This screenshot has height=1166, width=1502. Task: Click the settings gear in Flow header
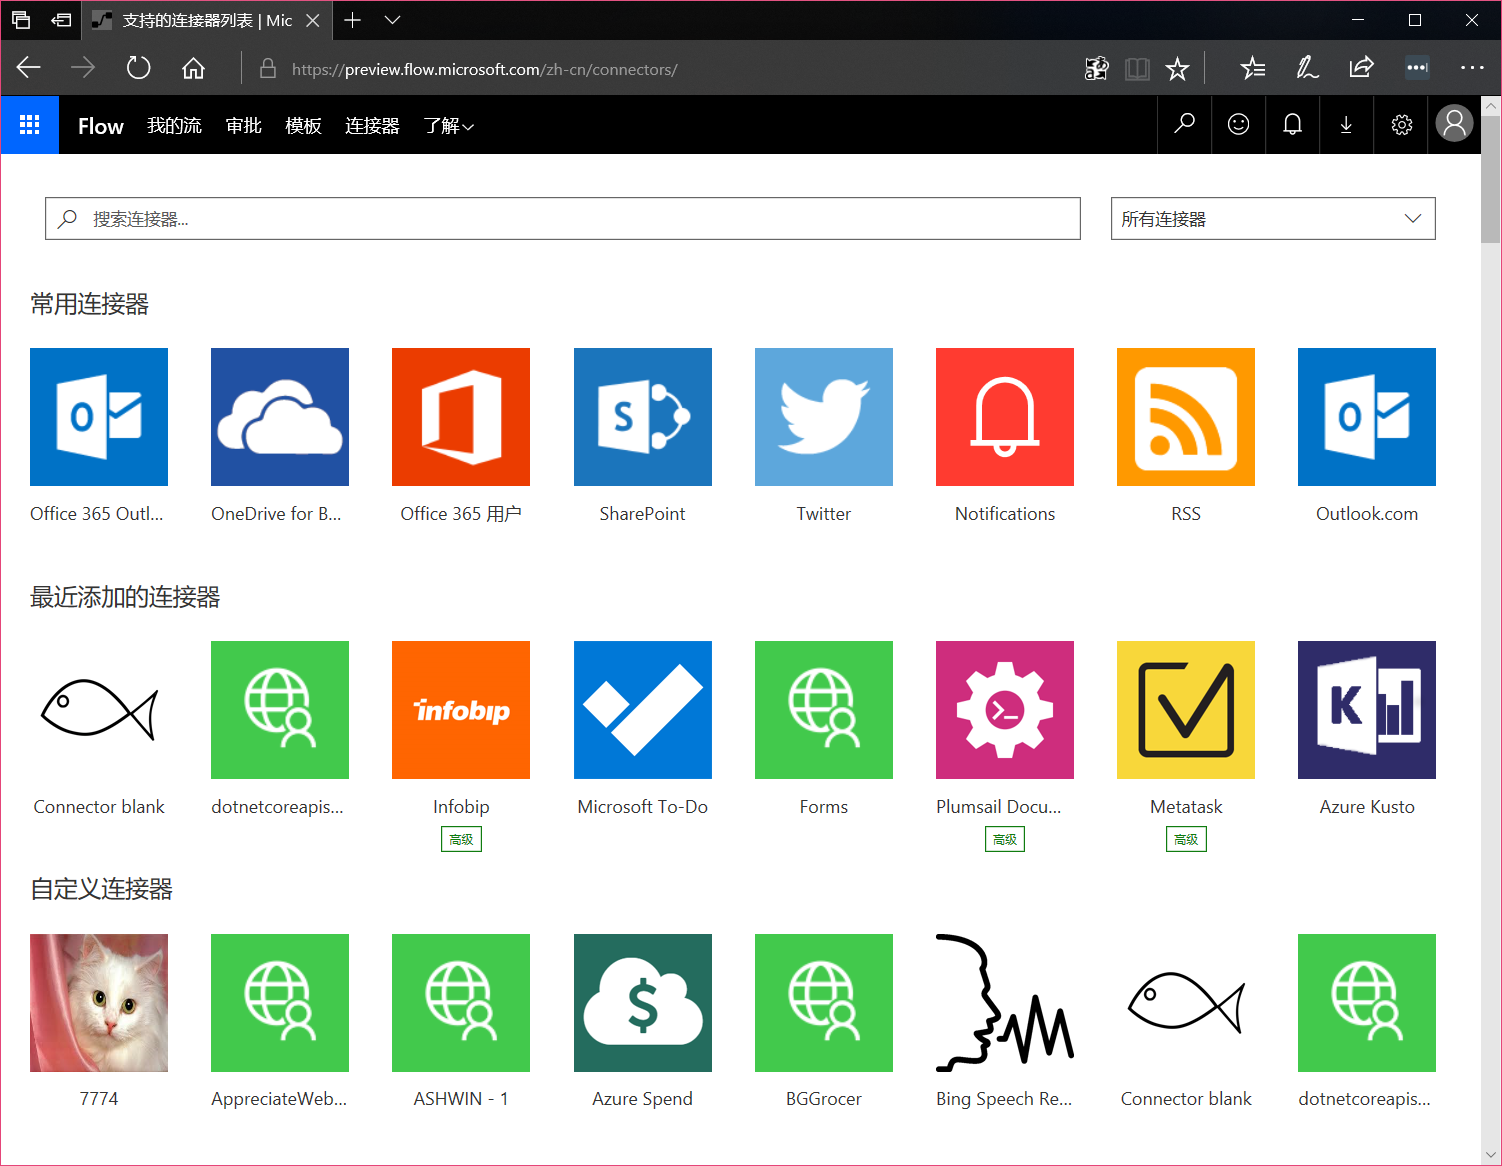[x=1401, y=125]
